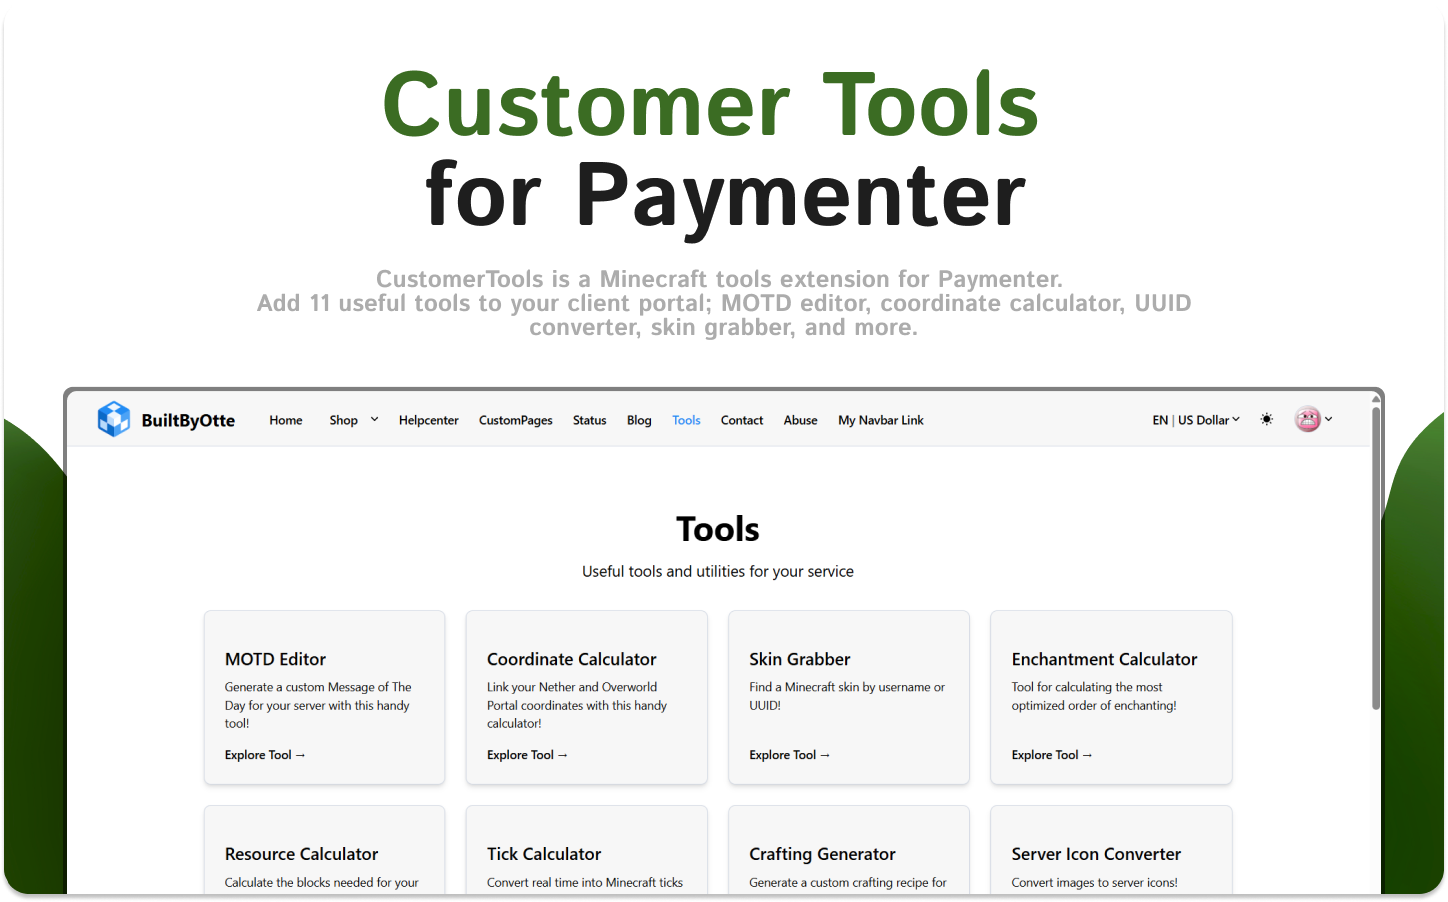Switch to the Tools navbar item

pos(686,420)
